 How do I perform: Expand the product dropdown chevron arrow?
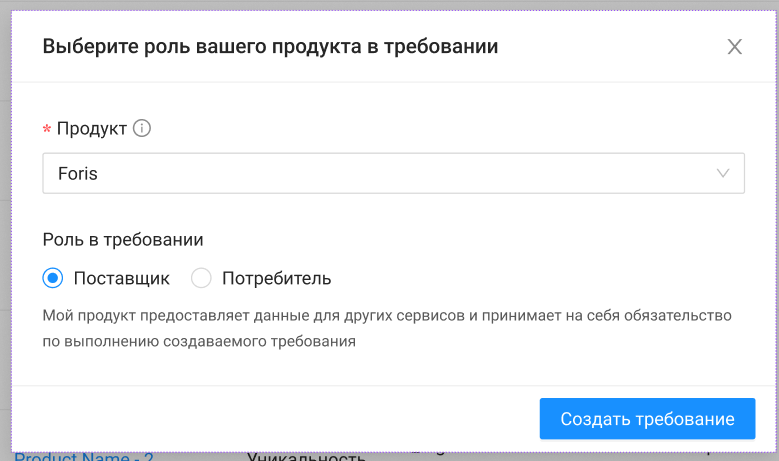click(724, 173)
